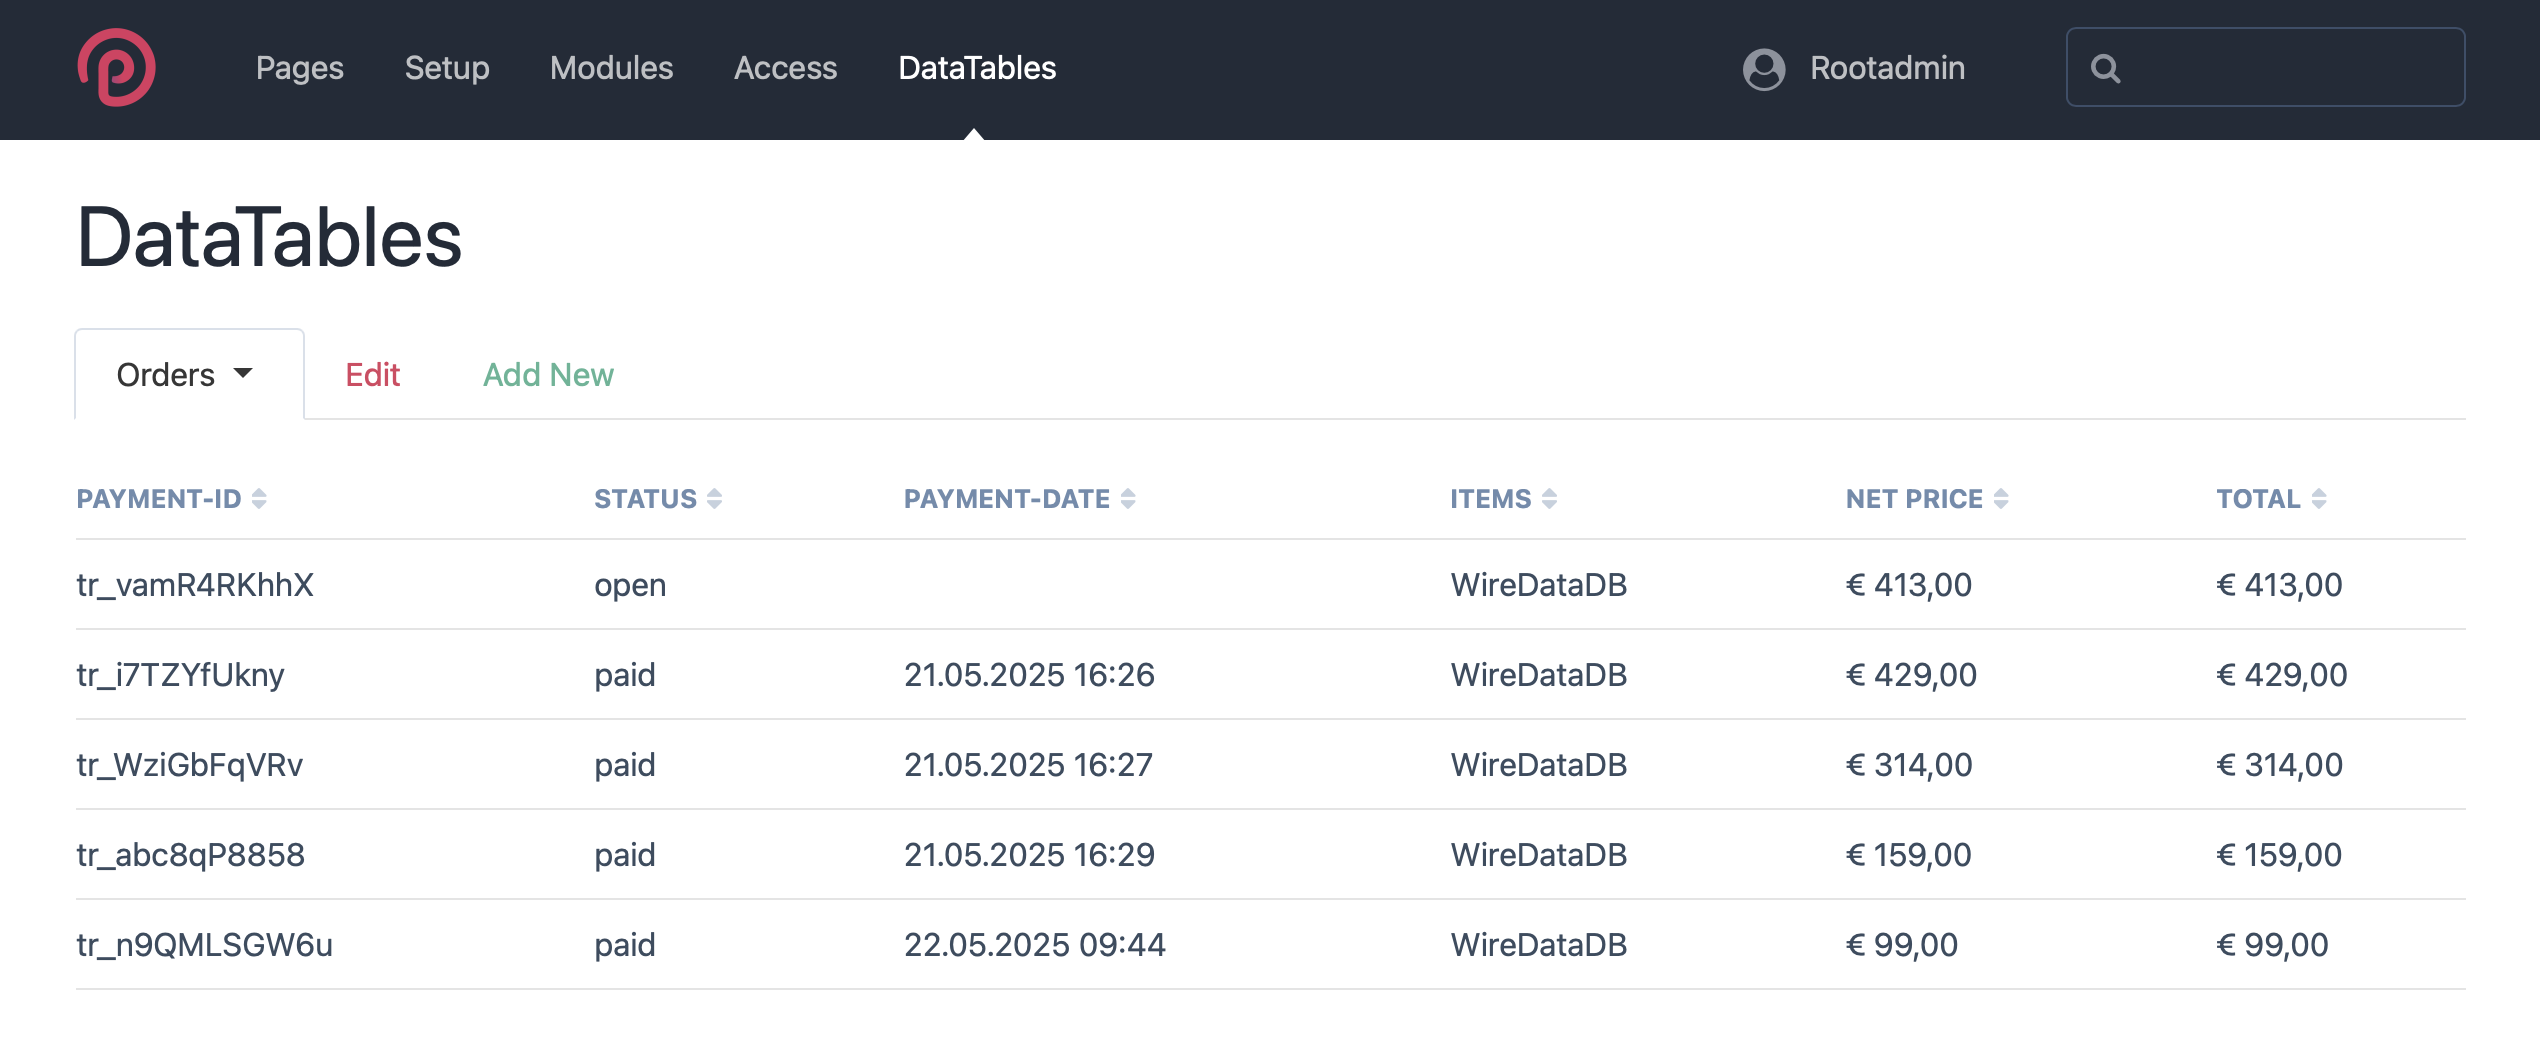Image resolution: width=2540 pixels, height=1064 pixels.
Task: Click the ITEMS column header
Action: (1491, 499)
